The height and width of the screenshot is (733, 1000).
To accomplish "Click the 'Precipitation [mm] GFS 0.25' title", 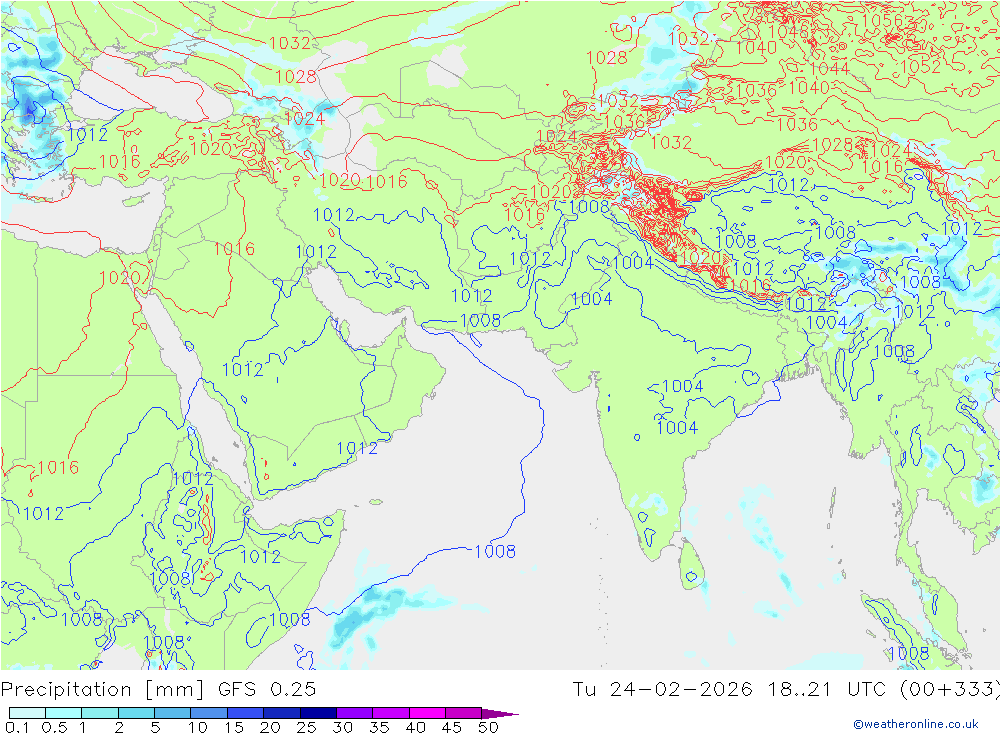I will (158, 689).
